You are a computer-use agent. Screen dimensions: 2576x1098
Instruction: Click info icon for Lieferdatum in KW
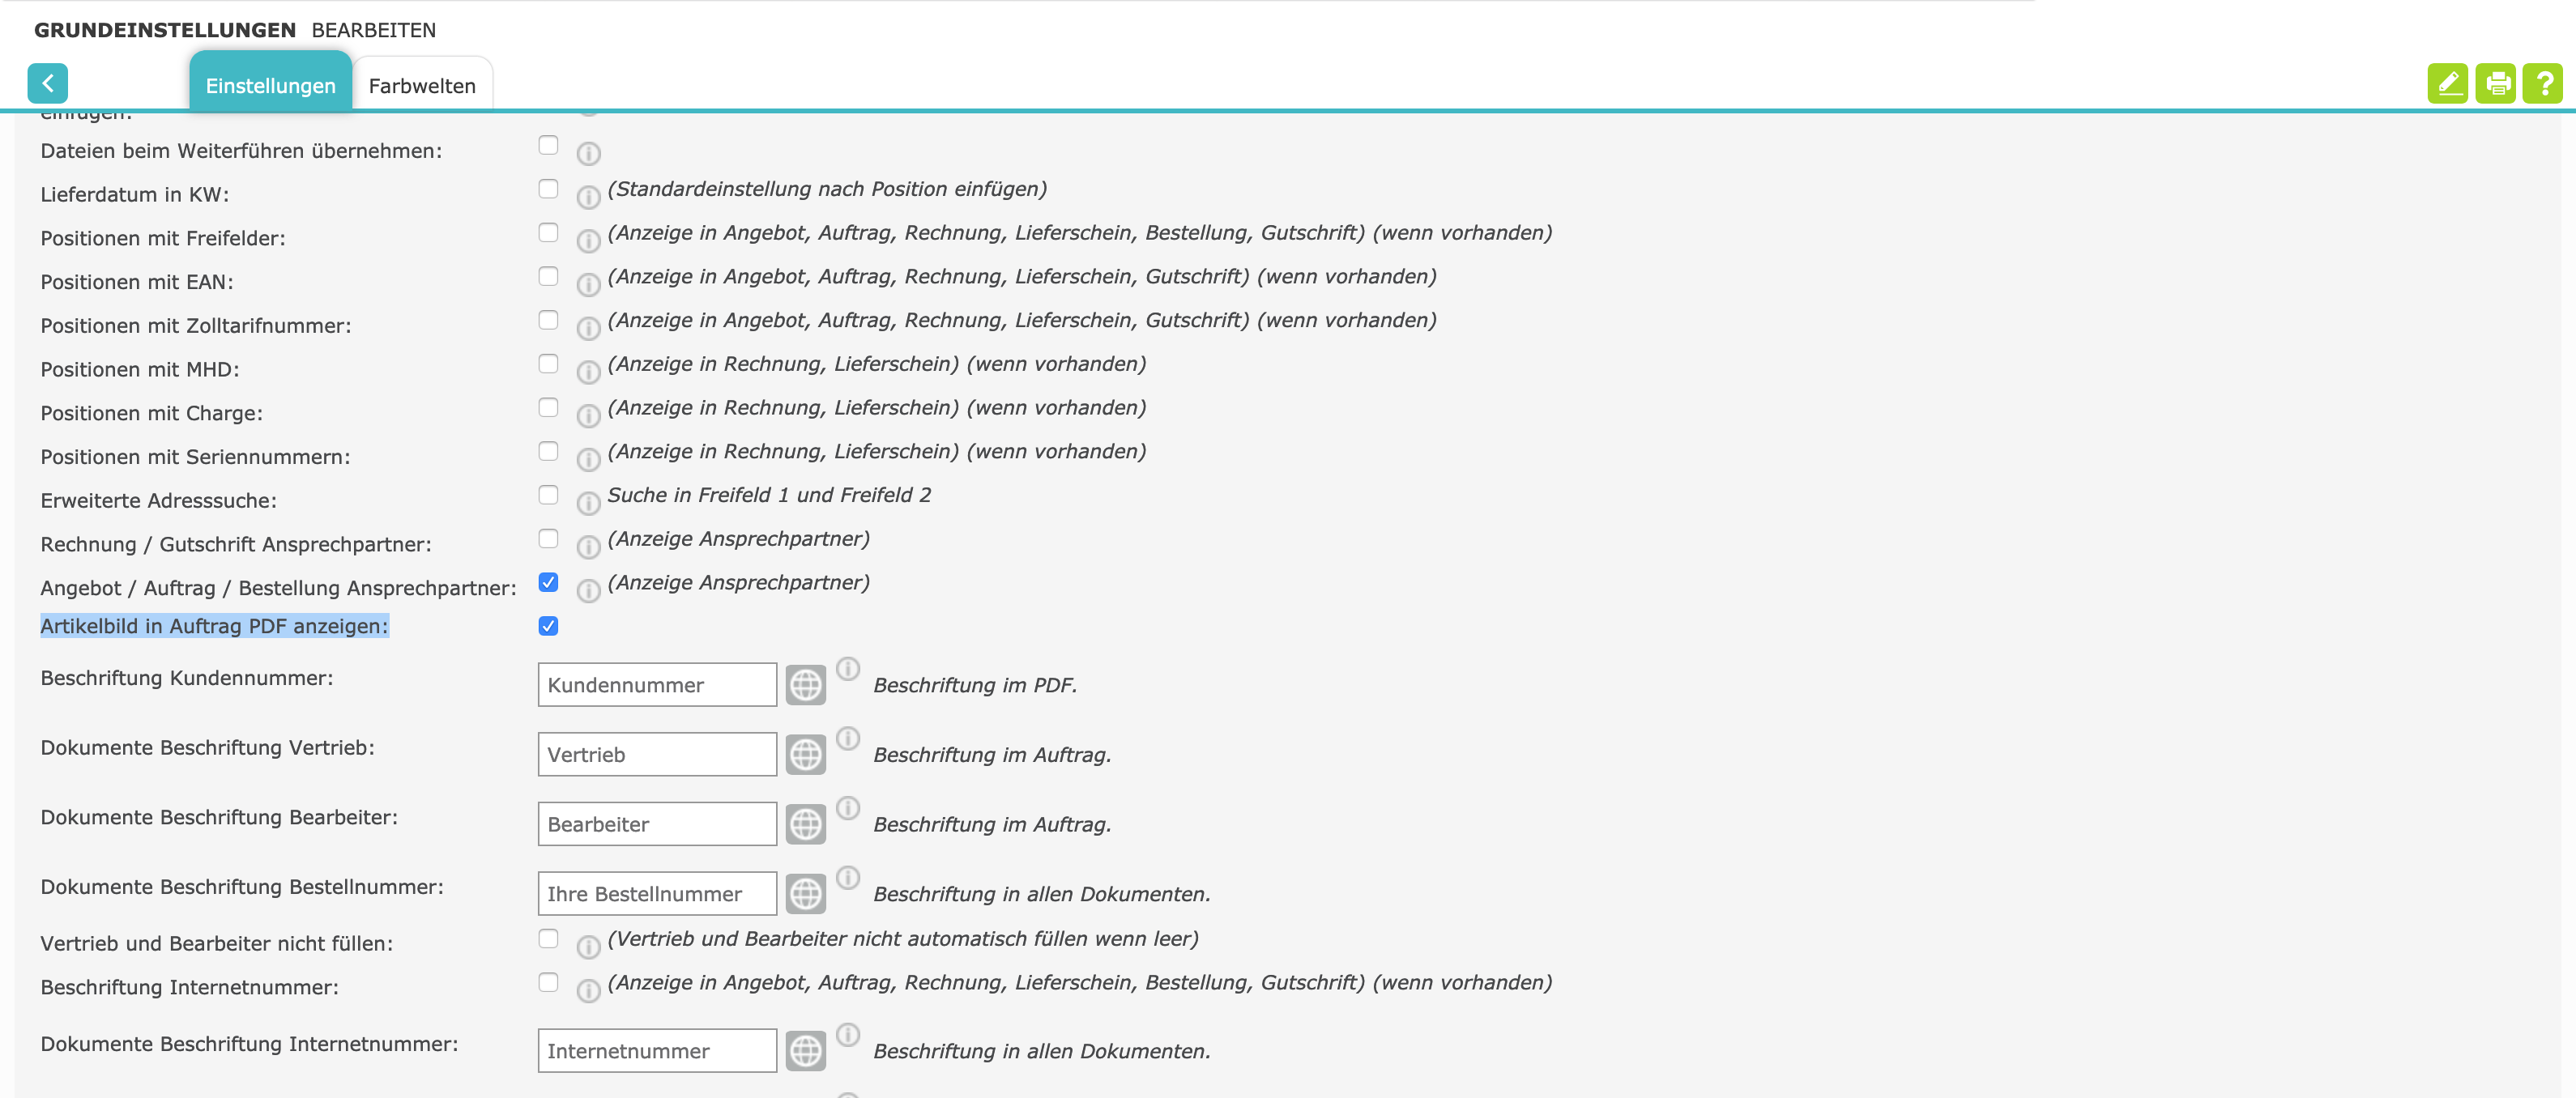[588, 197]
